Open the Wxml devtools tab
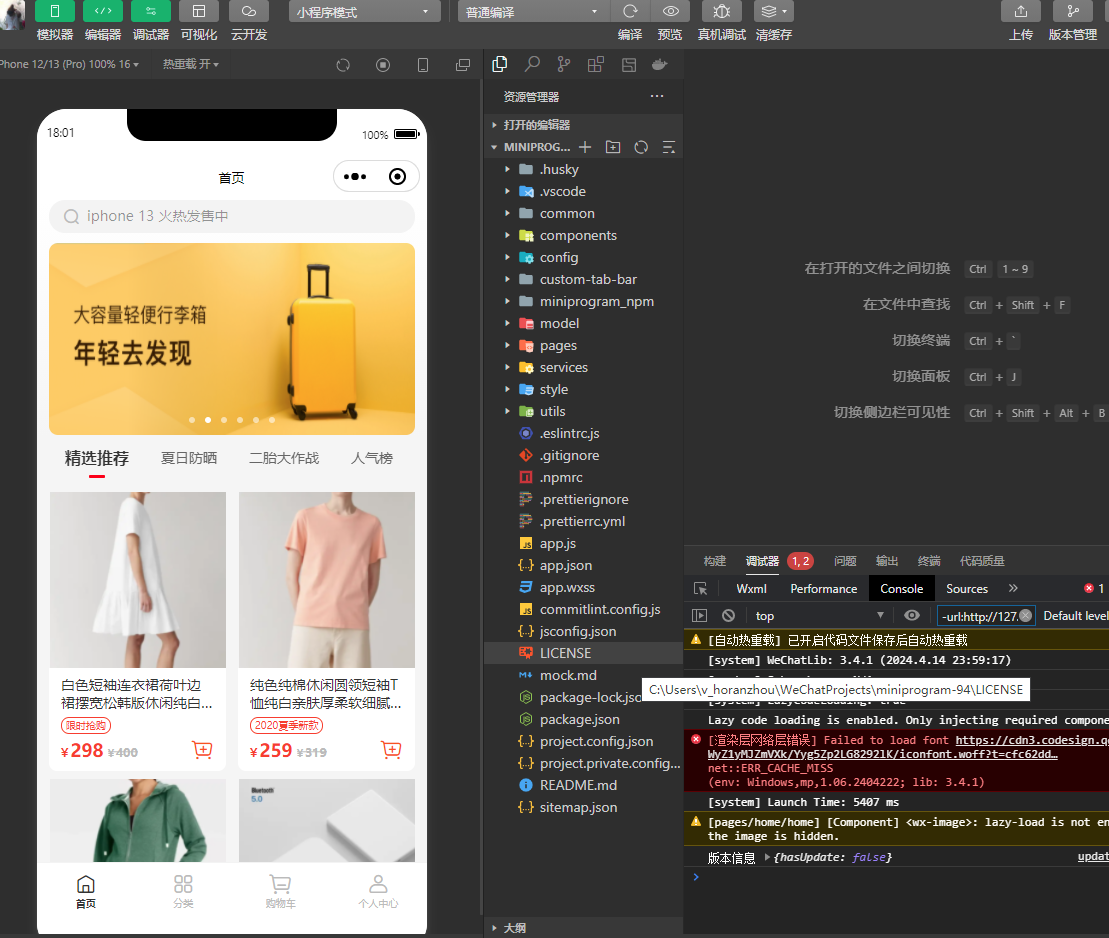1109x938 pixels. tap(751, 589)
